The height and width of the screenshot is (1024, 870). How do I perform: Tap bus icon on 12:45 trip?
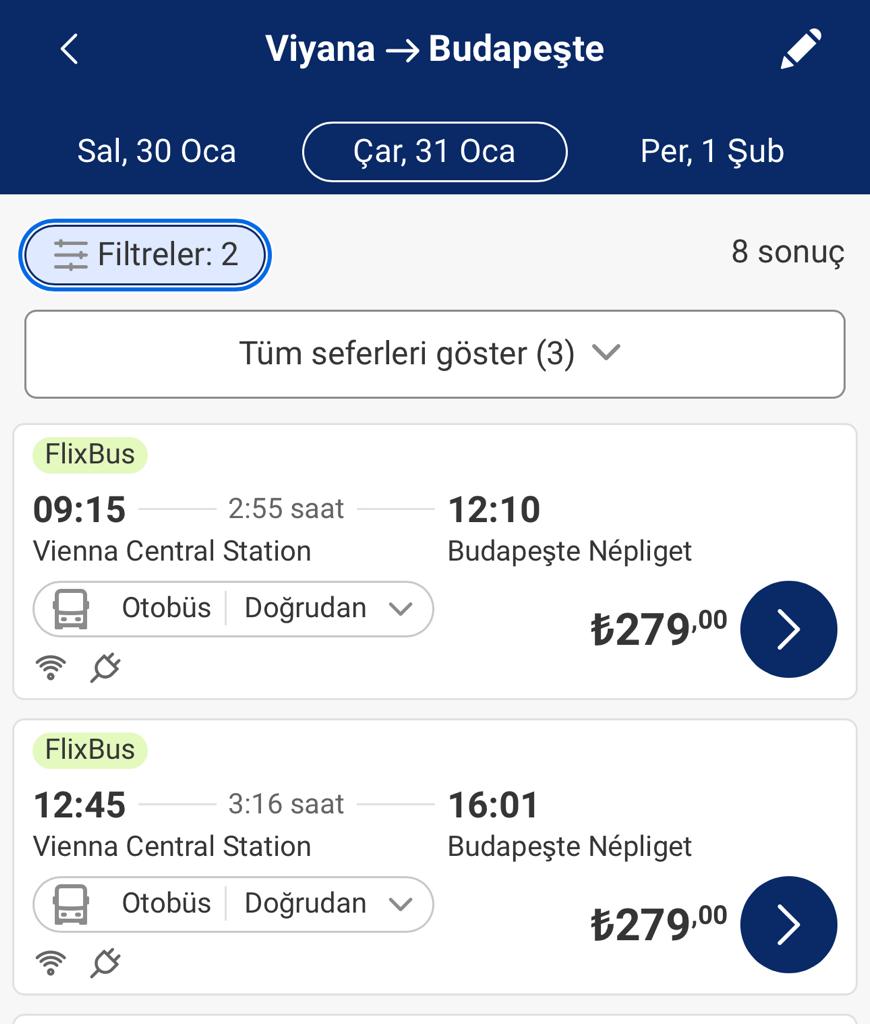pos(71,903)
